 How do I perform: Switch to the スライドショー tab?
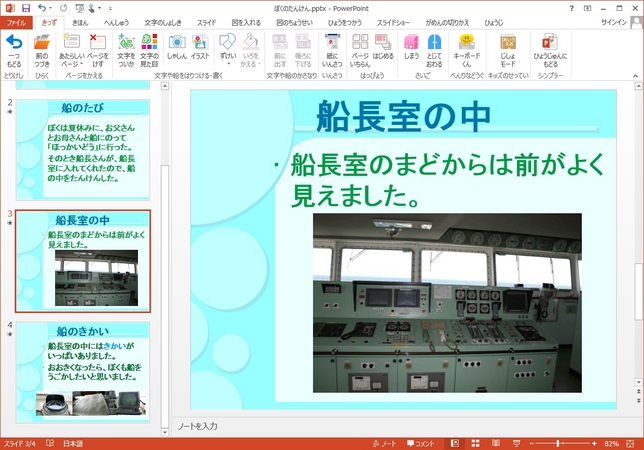393,23
